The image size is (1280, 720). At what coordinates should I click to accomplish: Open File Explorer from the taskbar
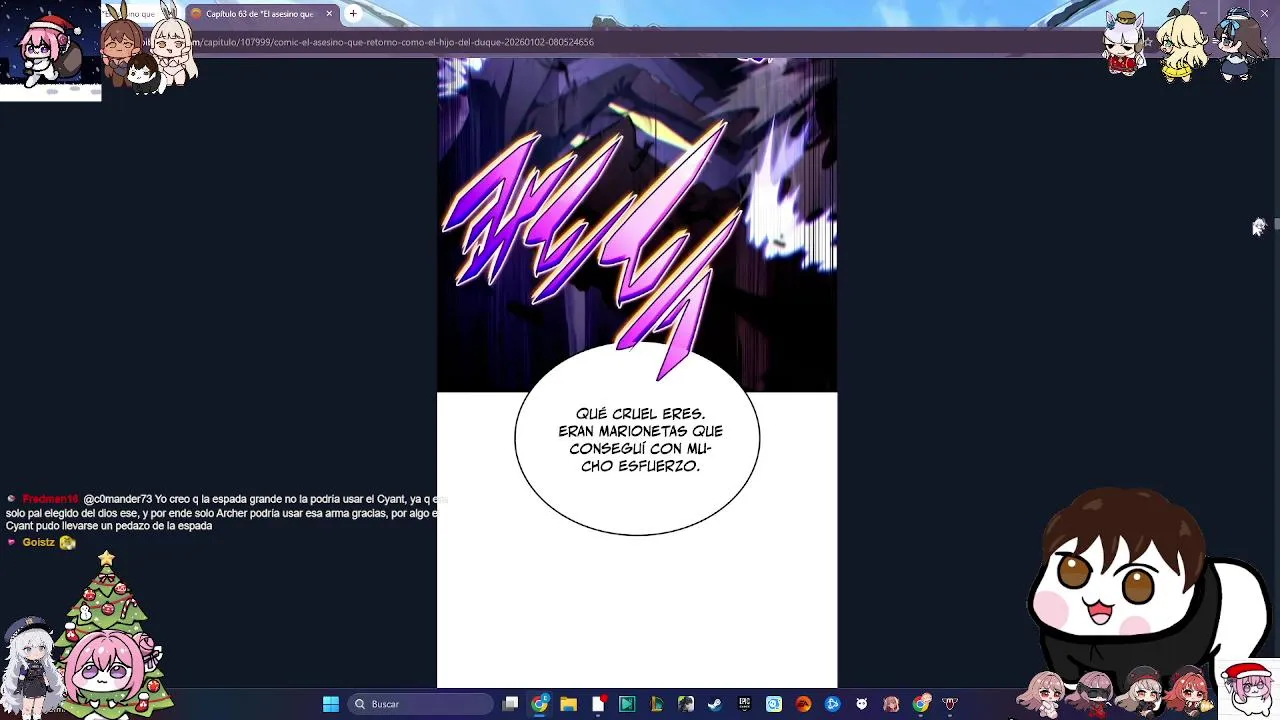[568, 704]
